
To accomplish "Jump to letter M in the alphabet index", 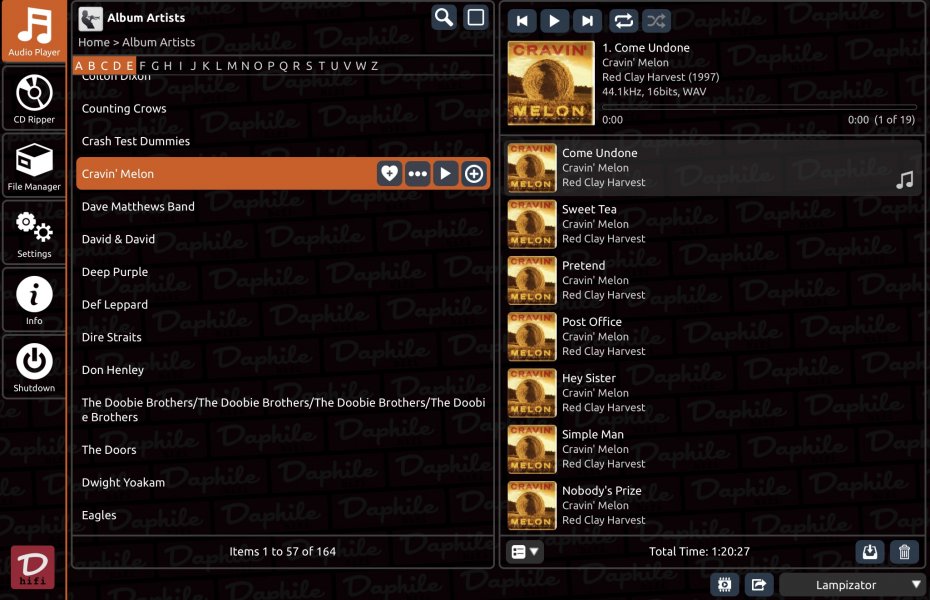I will coord(232,66).
